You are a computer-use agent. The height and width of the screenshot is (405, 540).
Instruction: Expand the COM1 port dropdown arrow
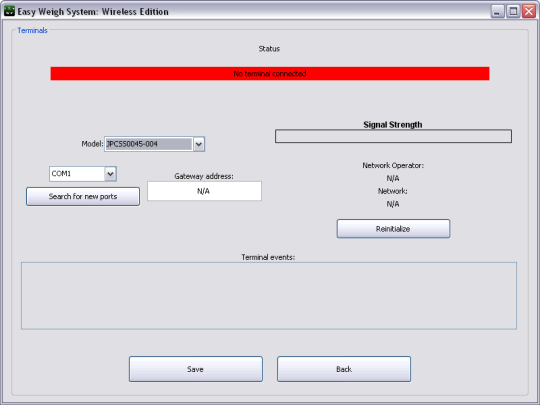coord(110,174)
